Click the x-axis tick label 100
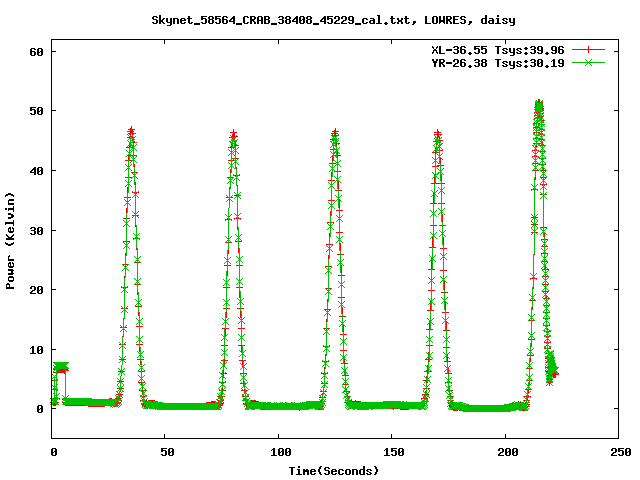Screen dimensions: 640x480 [280, 452]
